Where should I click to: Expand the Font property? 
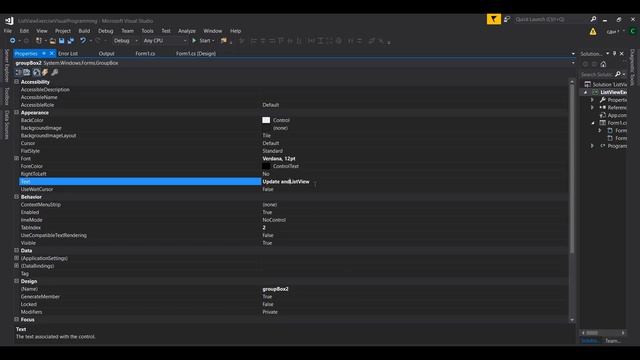(17, 158)
